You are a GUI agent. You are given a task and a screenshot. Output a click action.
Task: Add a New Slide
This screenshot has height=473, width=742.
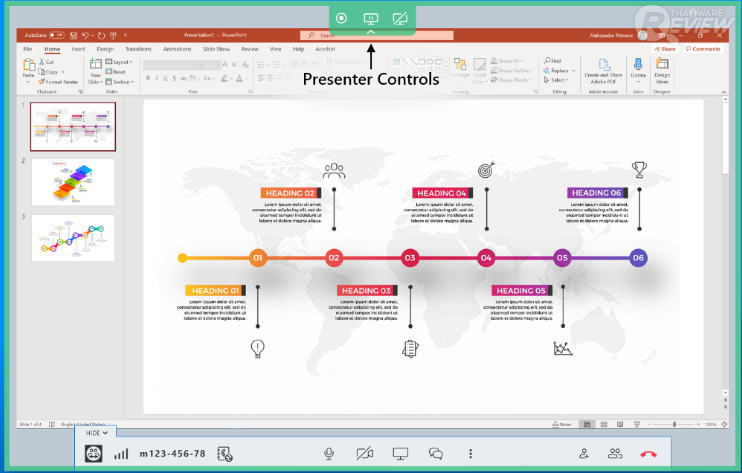click(95, 71)
